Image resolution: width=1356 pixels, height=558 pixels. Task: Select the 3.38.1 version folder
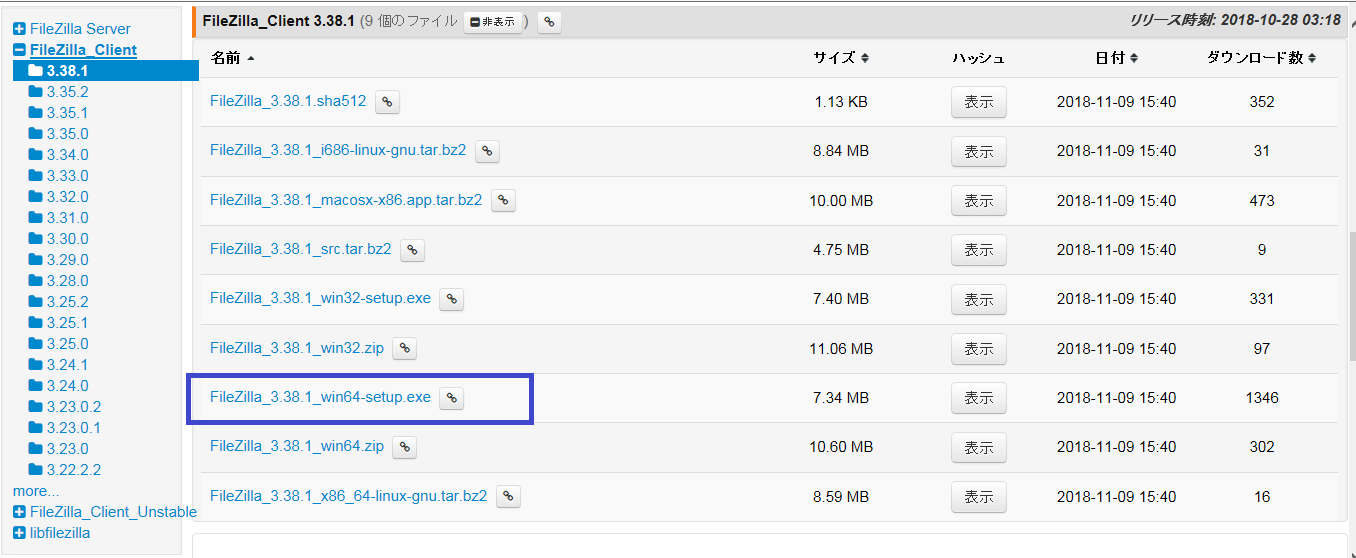tap(67, 71)
